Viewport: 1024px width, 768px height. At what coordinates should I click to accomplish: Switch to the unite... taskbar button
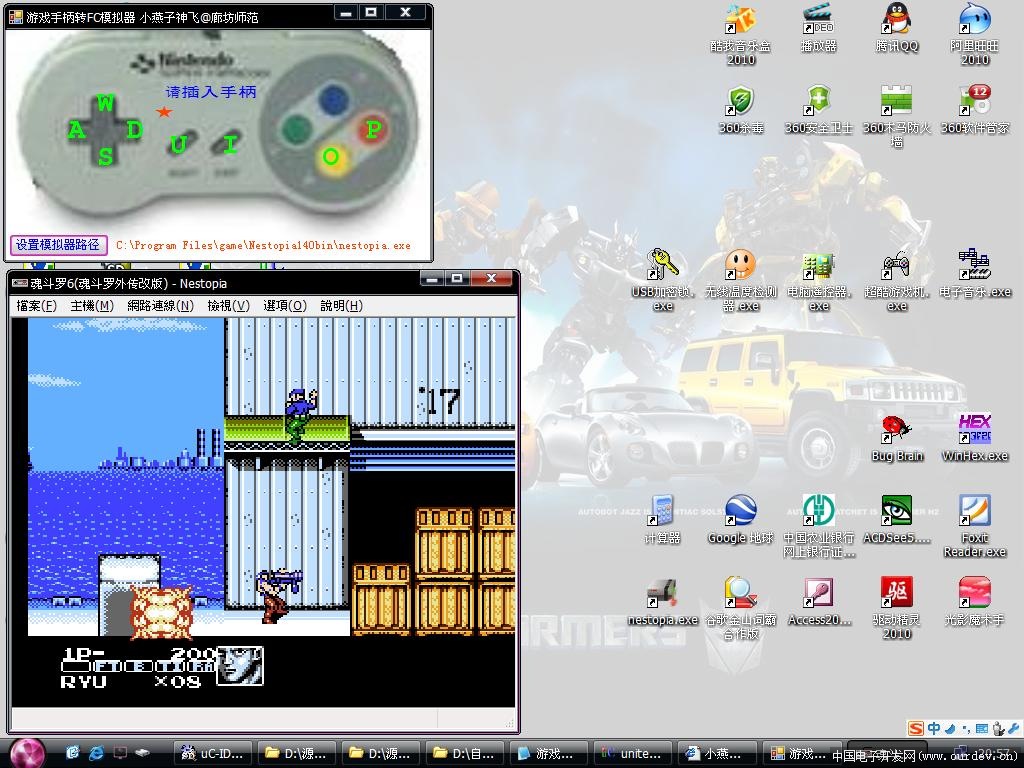point(632,754)
